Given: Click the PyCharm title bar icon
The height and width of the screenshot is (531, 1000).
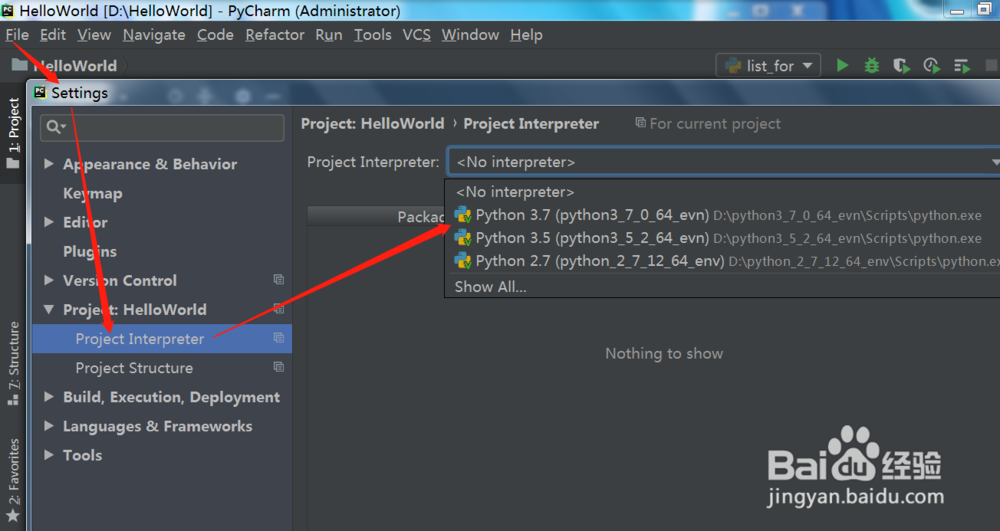Looking at the screenshot, I should (x=8, y=10).
